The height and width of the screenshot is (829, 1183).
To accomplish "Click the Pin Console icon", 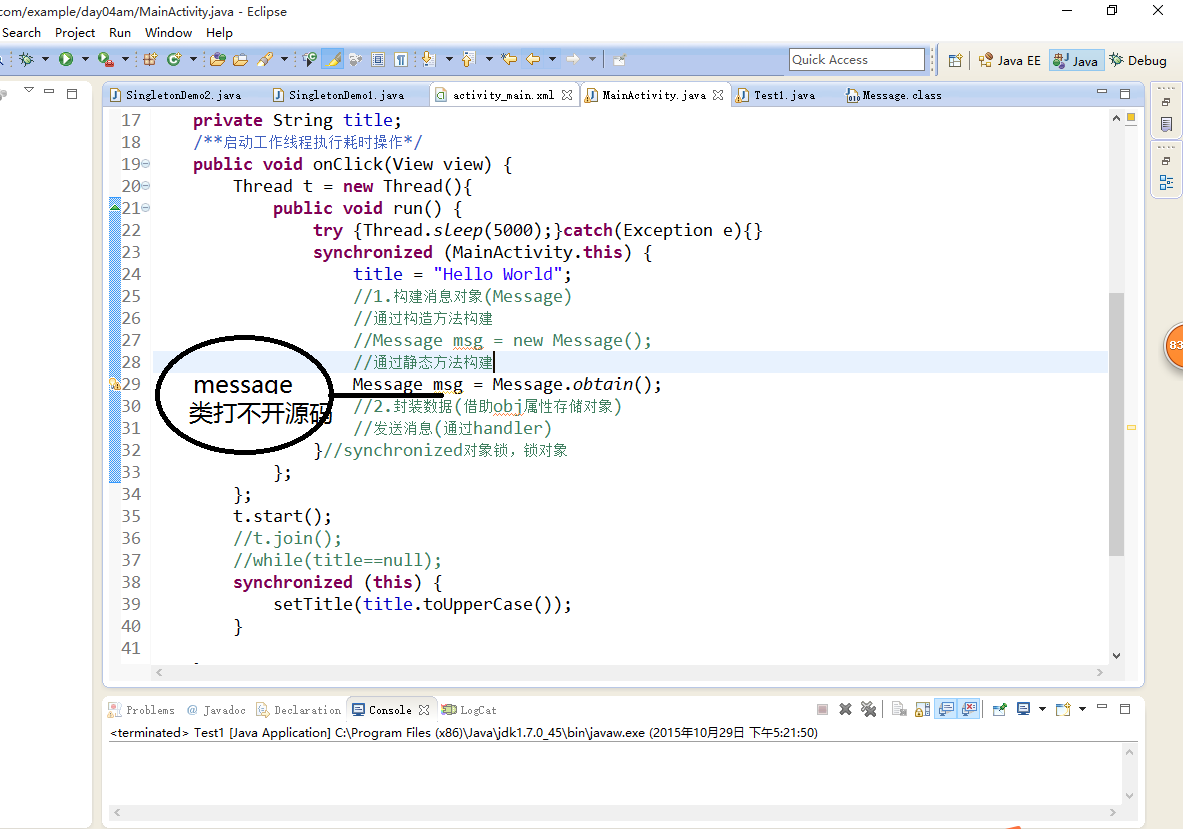I will (999, 709).
